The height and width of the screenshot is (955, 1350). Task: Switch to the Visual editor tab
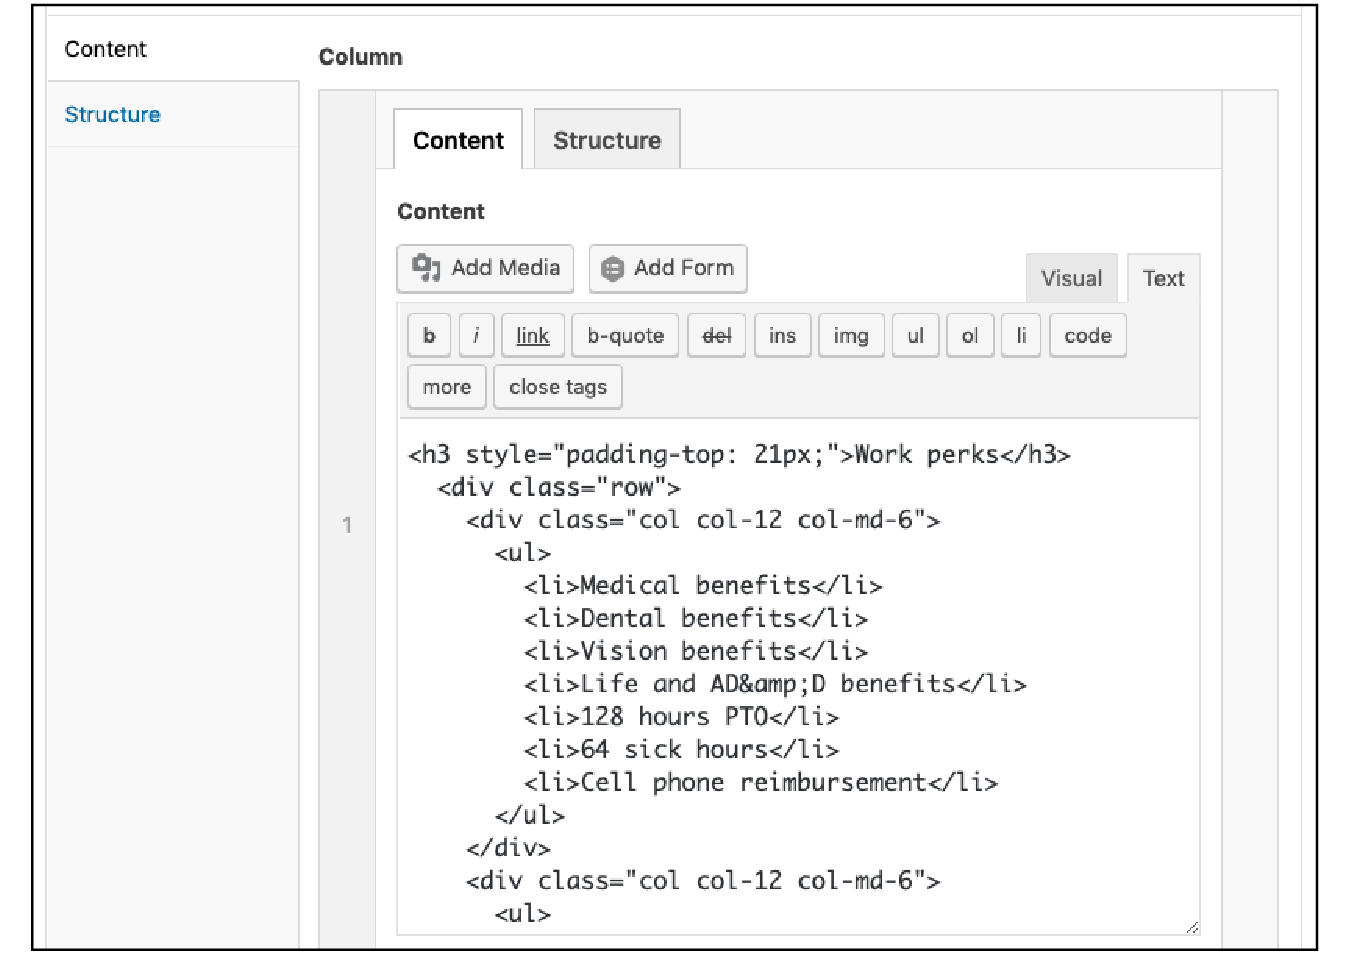click(1071, 279)
